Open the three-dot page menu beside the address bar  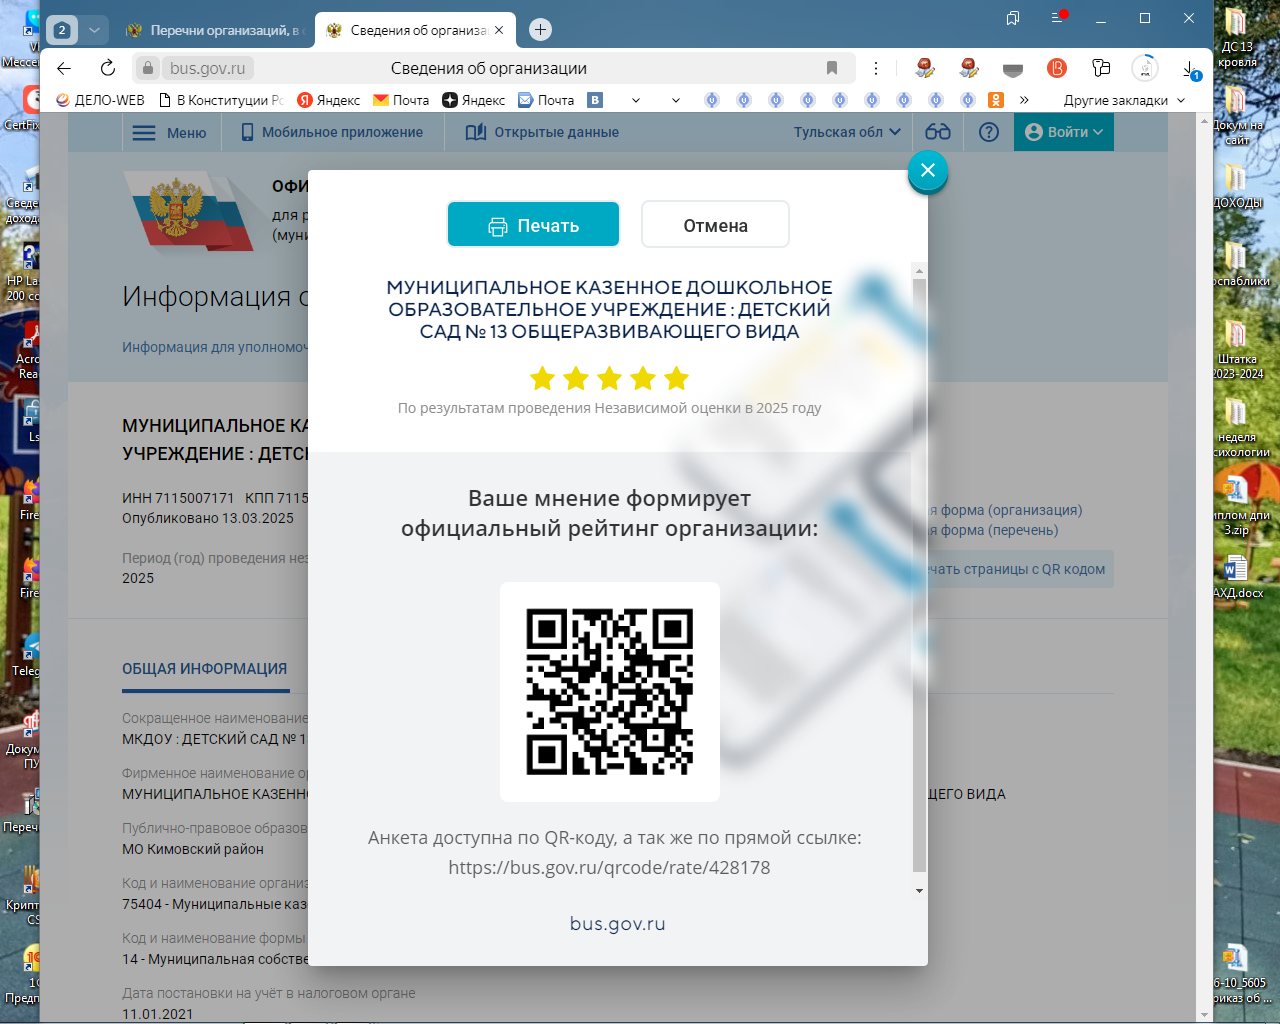point(876,68)
